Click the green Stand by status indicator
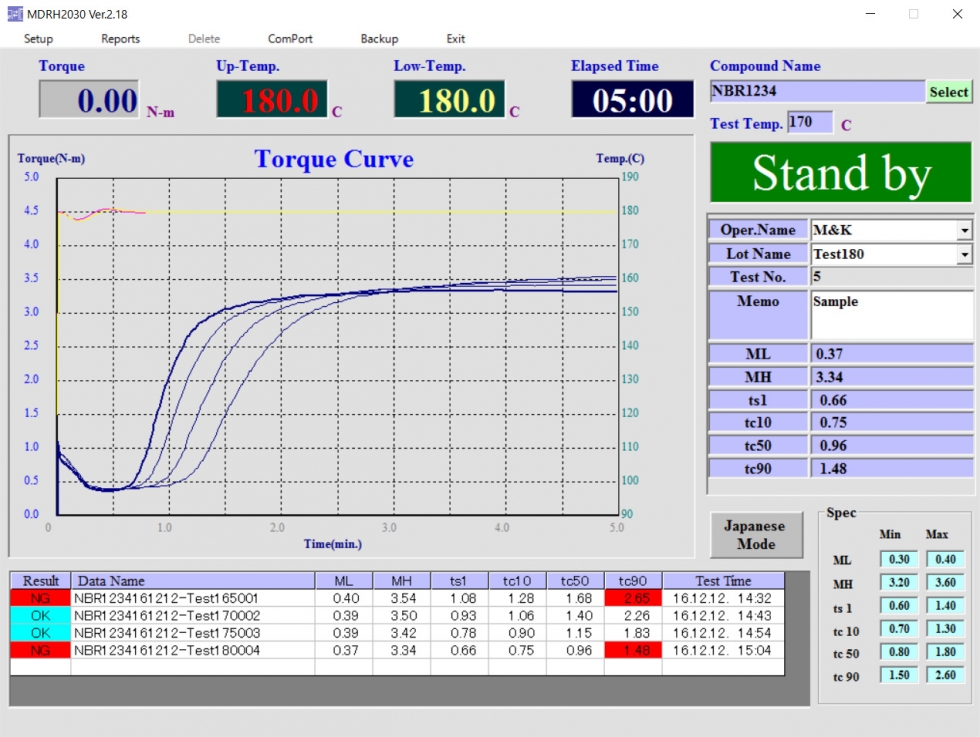Screen dimensions: 980x737 tap(840, 172)
